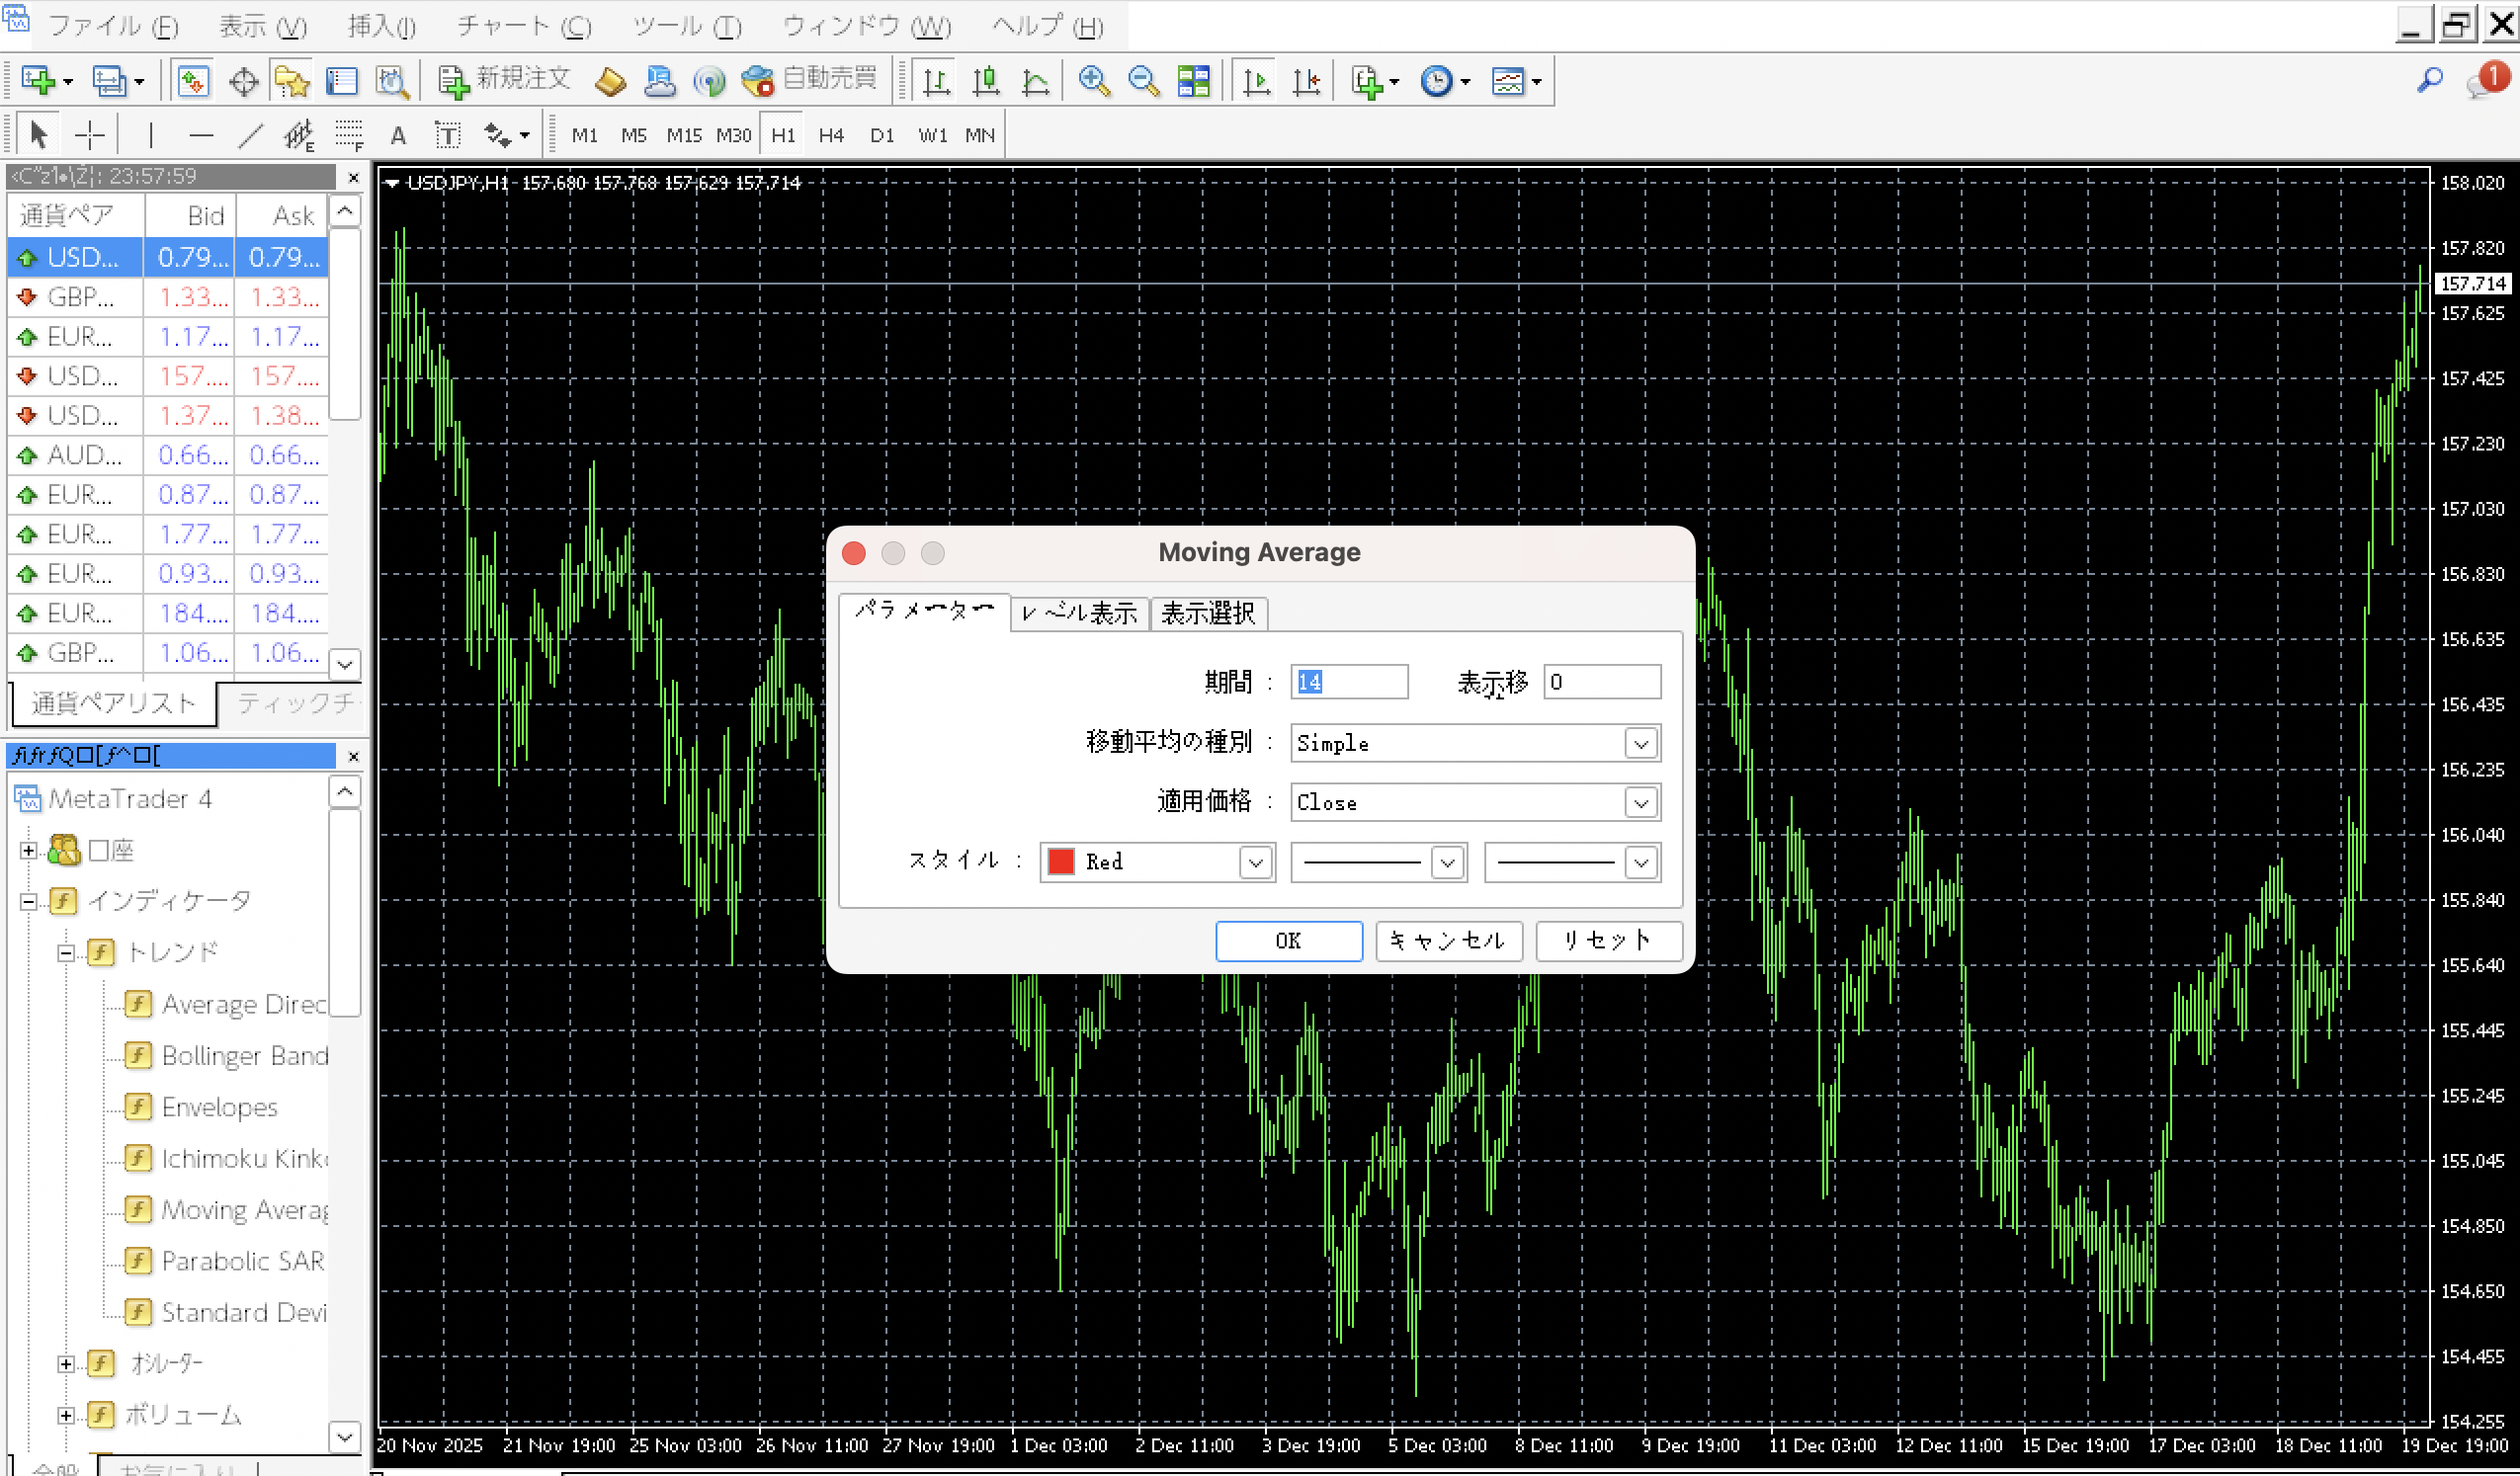Click the zoom out magnifier icon
Image resolution: width=2520 pixels, height=1476 pixels.
(1143, 81)
